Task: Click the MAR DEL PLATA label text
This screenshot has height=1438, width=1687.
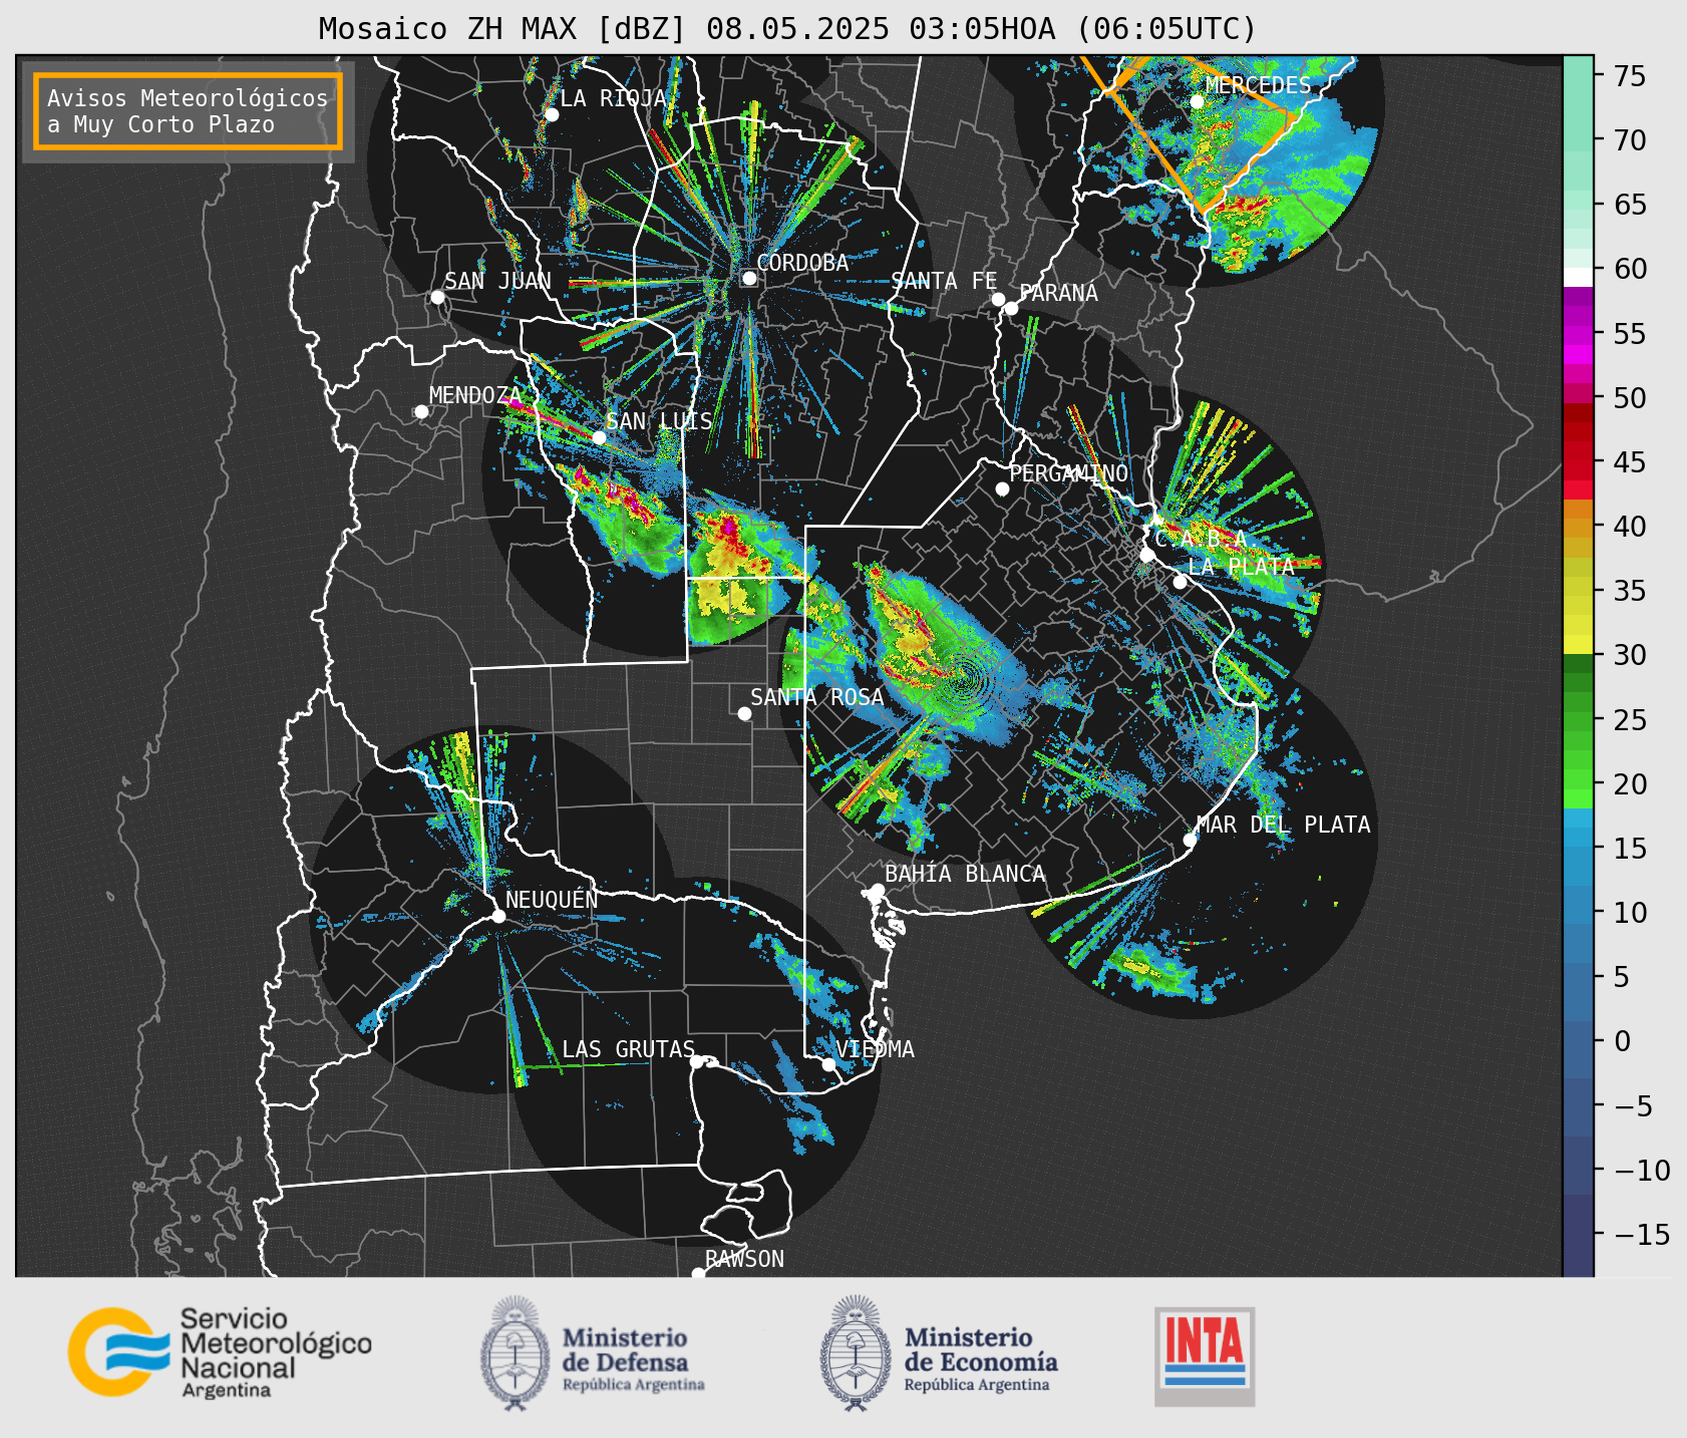Action: tap(1284, 825)
